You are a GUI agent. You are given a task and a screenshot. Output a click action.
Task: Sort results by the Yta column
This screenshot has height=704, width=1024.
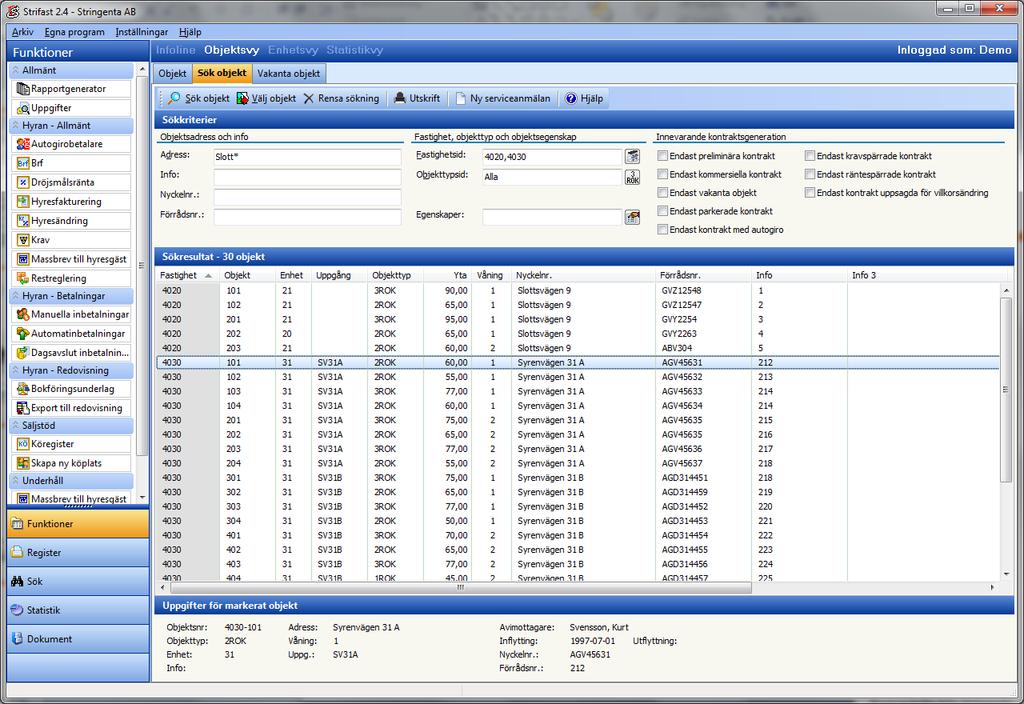click(447, 275)
